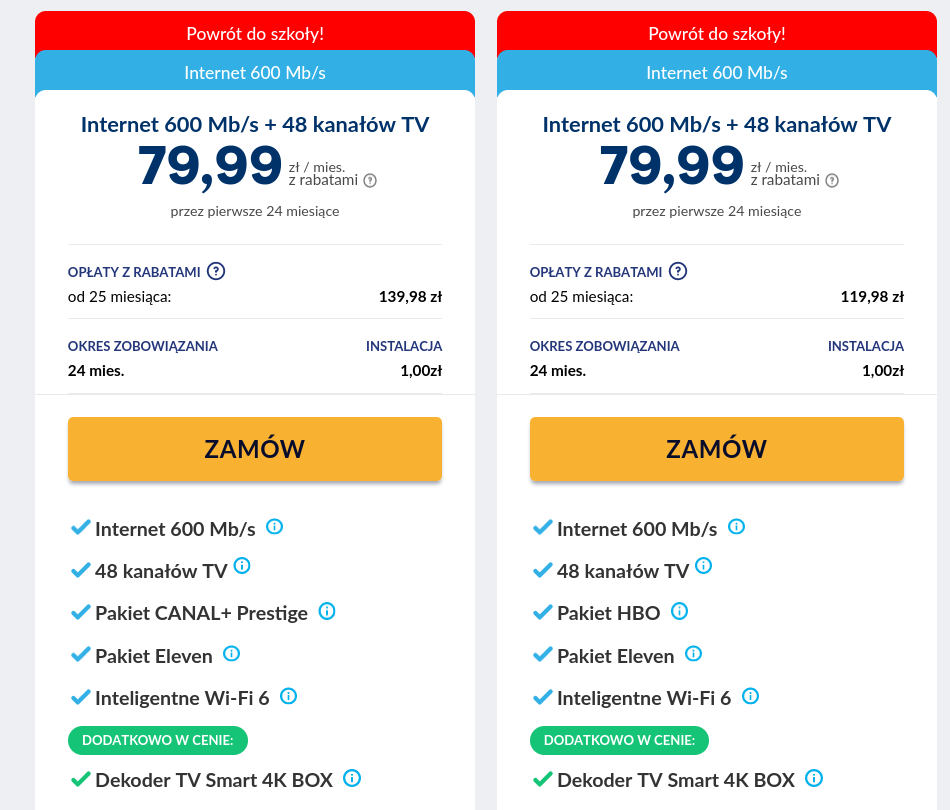This screenshot has width=950, height=810.
Task: Open the info icon next to Internet 600 Mb/s on left card
Action: pyautogui.click(x=274, y=525)
